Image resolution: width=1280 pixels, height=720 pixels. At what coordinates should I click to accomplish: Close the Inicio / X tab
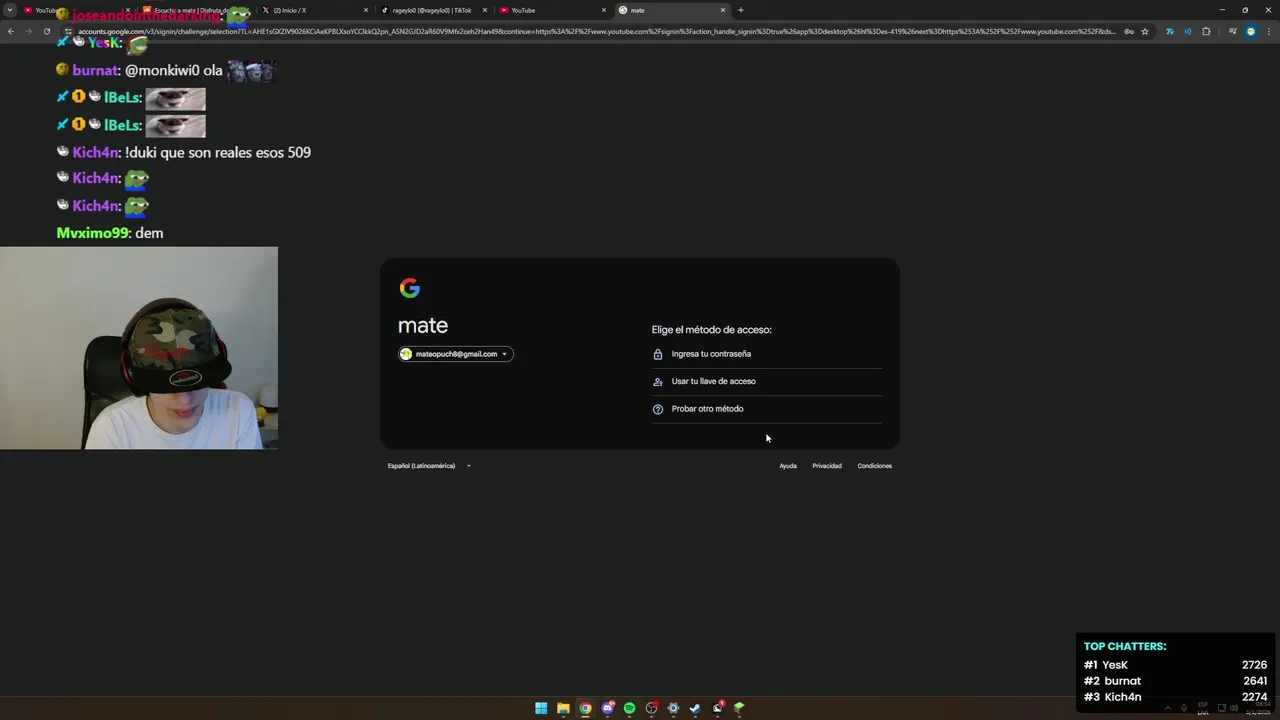[x=366, y=10]
